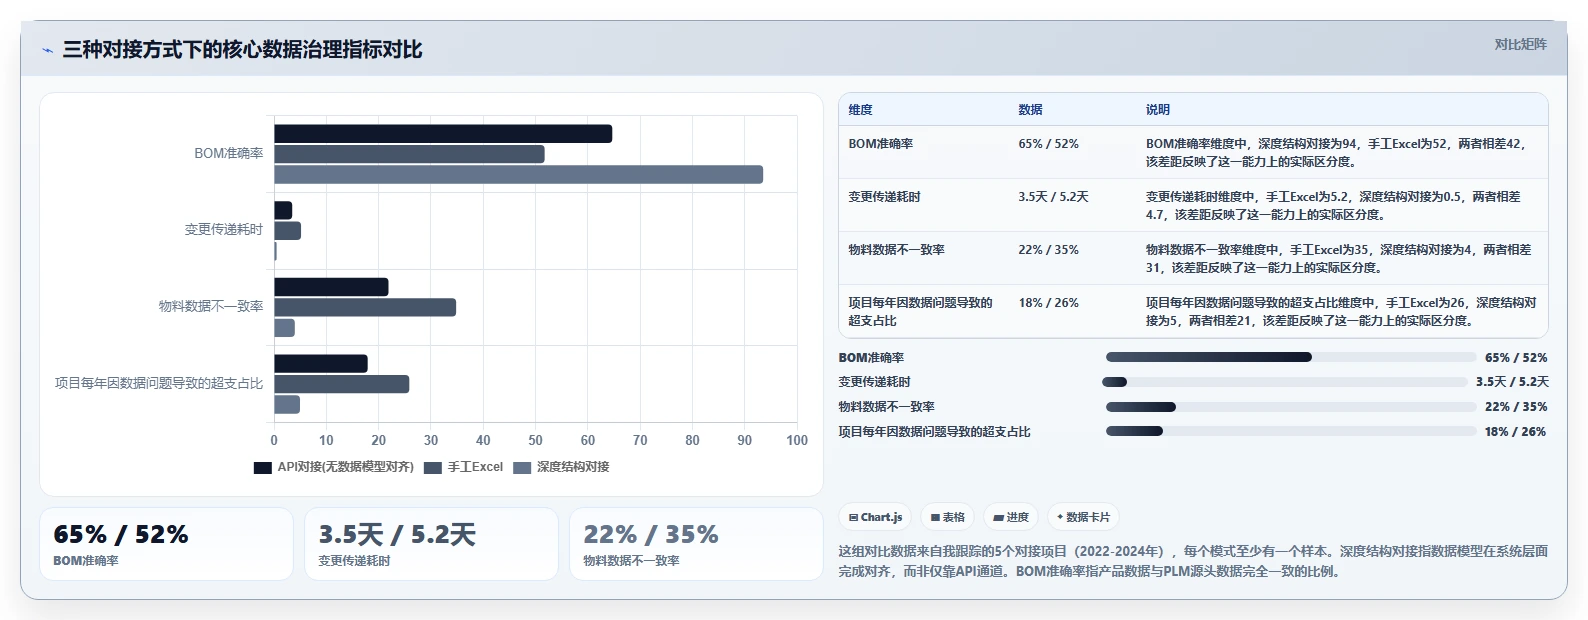Click the BOM准确率 progress bar
Viewport: 1588px width, 620px height.
click(x=1291, y=357)
